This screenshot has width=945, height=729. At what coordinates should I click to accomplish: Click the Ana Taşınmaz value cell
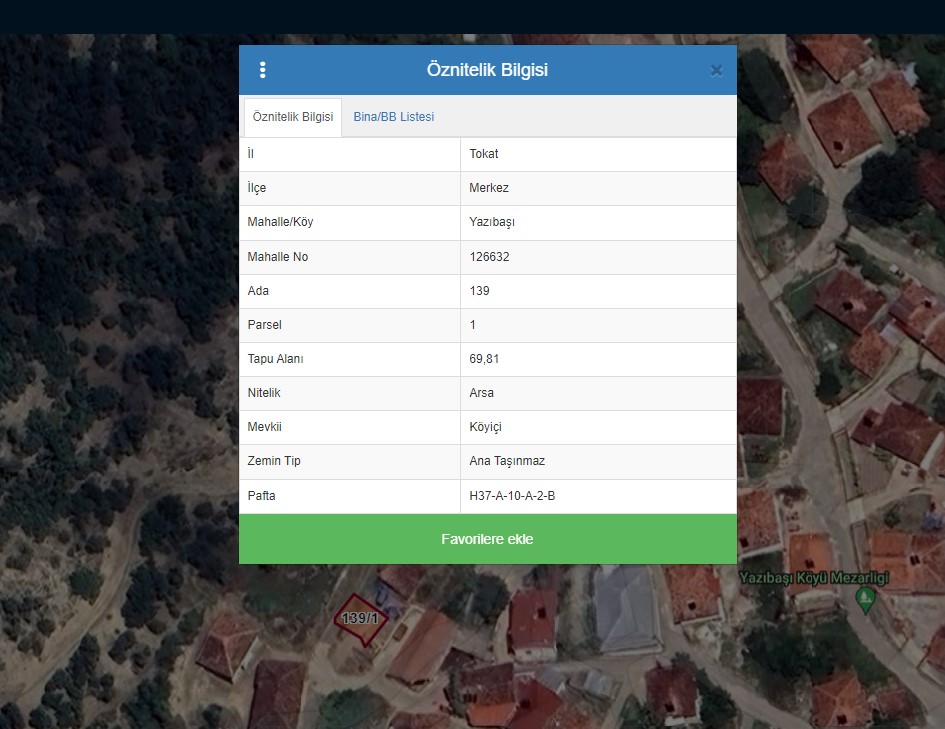click(507, 461)
